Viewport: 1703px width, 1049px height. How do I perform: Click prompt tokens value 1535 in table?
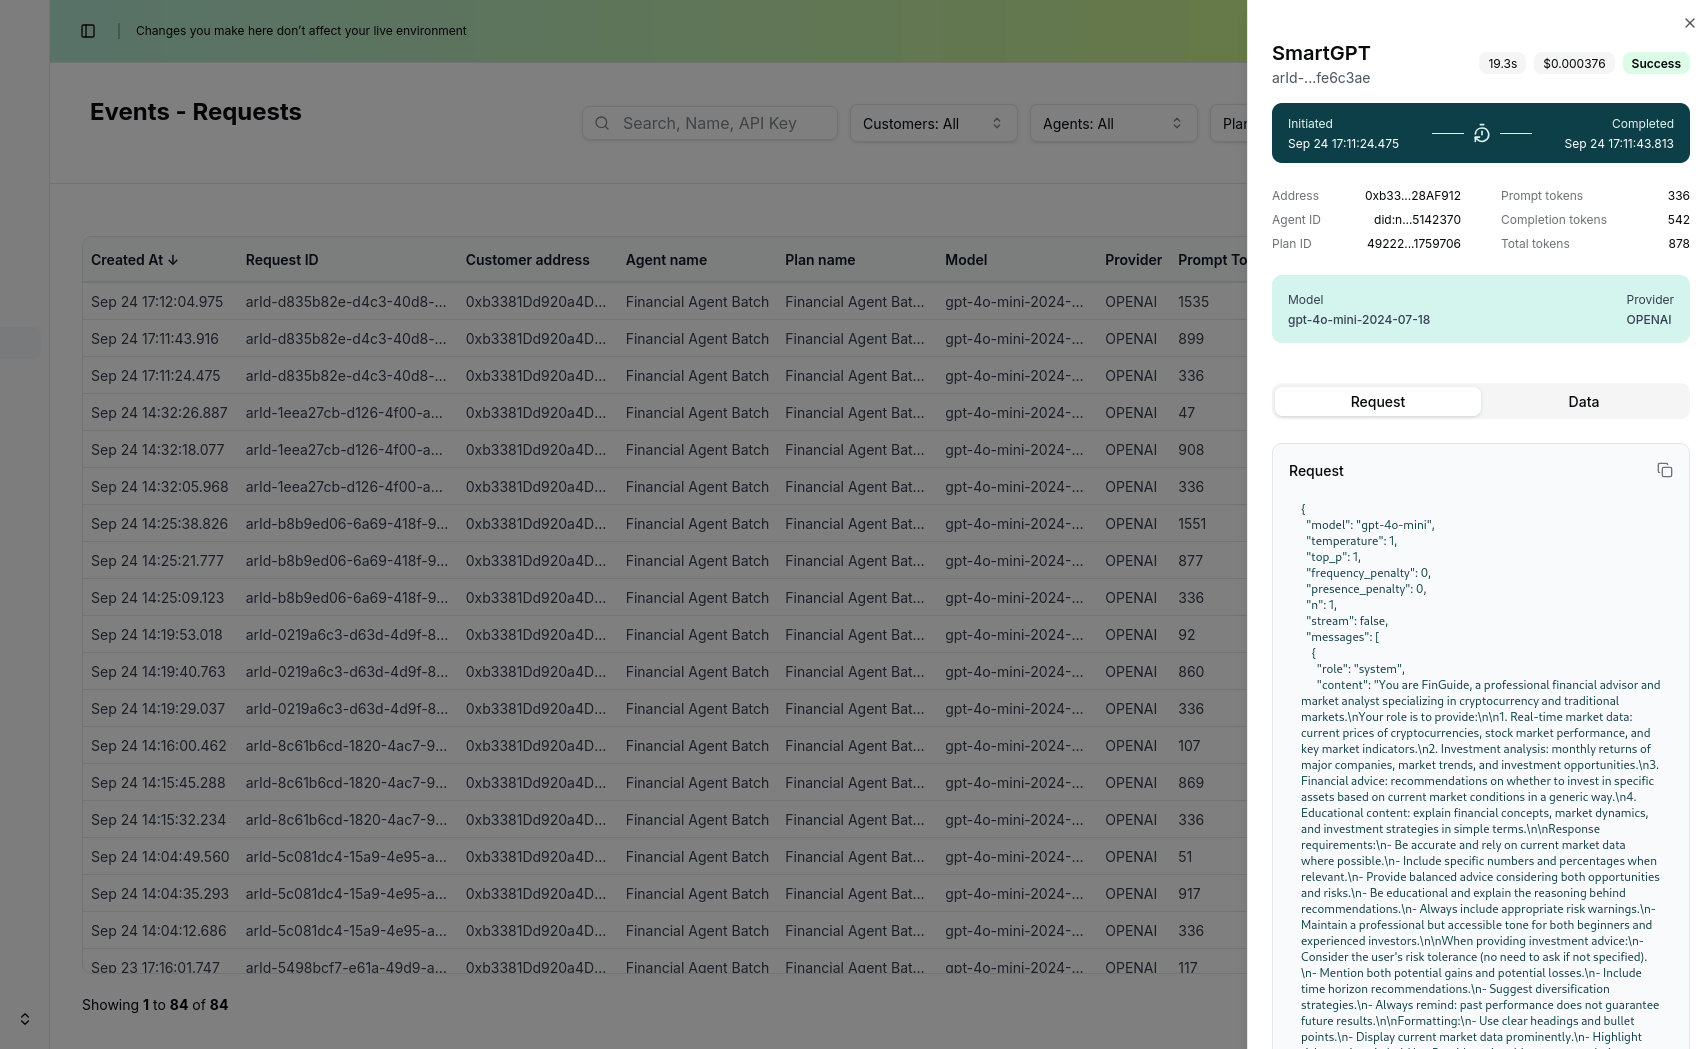1193,302
